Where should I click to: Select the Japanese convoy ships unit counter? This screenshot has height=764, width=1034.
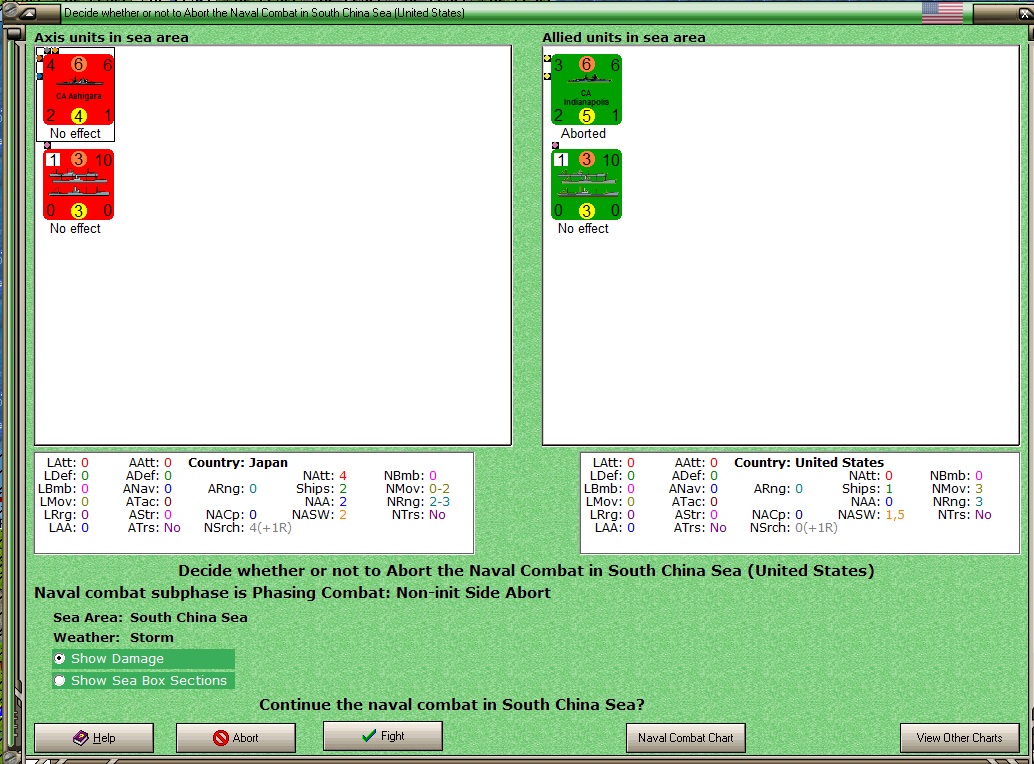tap(78, 185)
